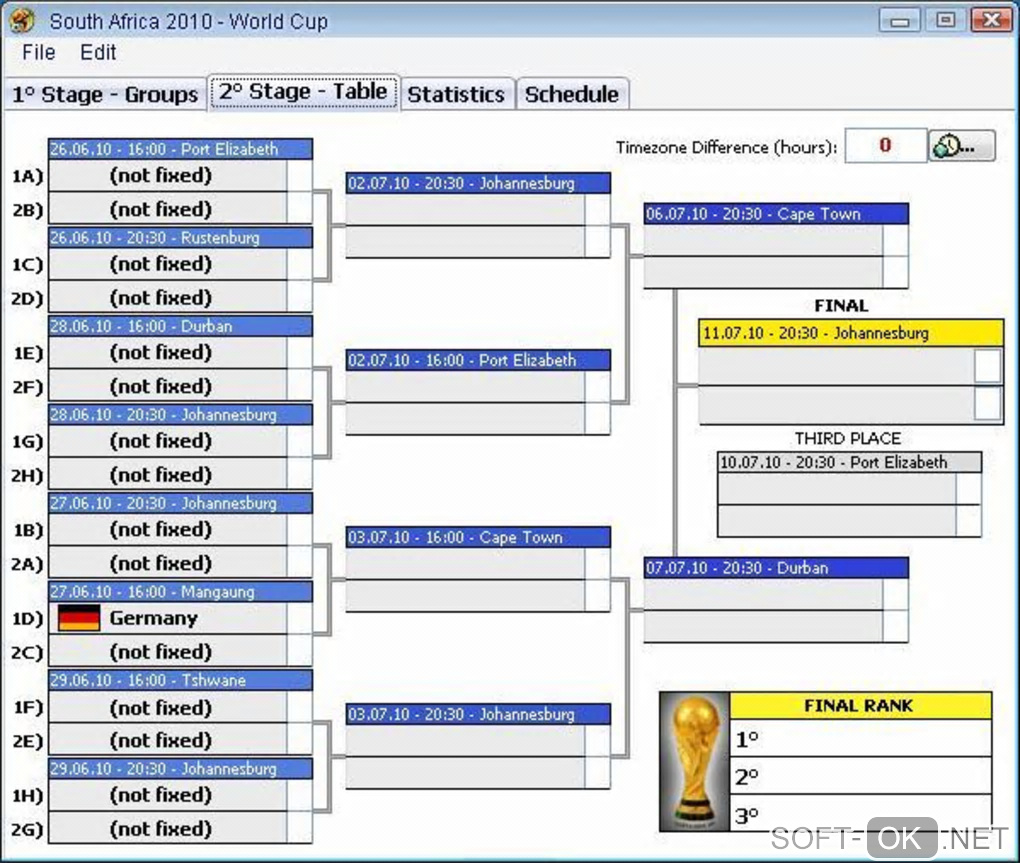1020x863 pixels.
Task: Click first team row of the Final match
Action: click(x=837, y=366)
